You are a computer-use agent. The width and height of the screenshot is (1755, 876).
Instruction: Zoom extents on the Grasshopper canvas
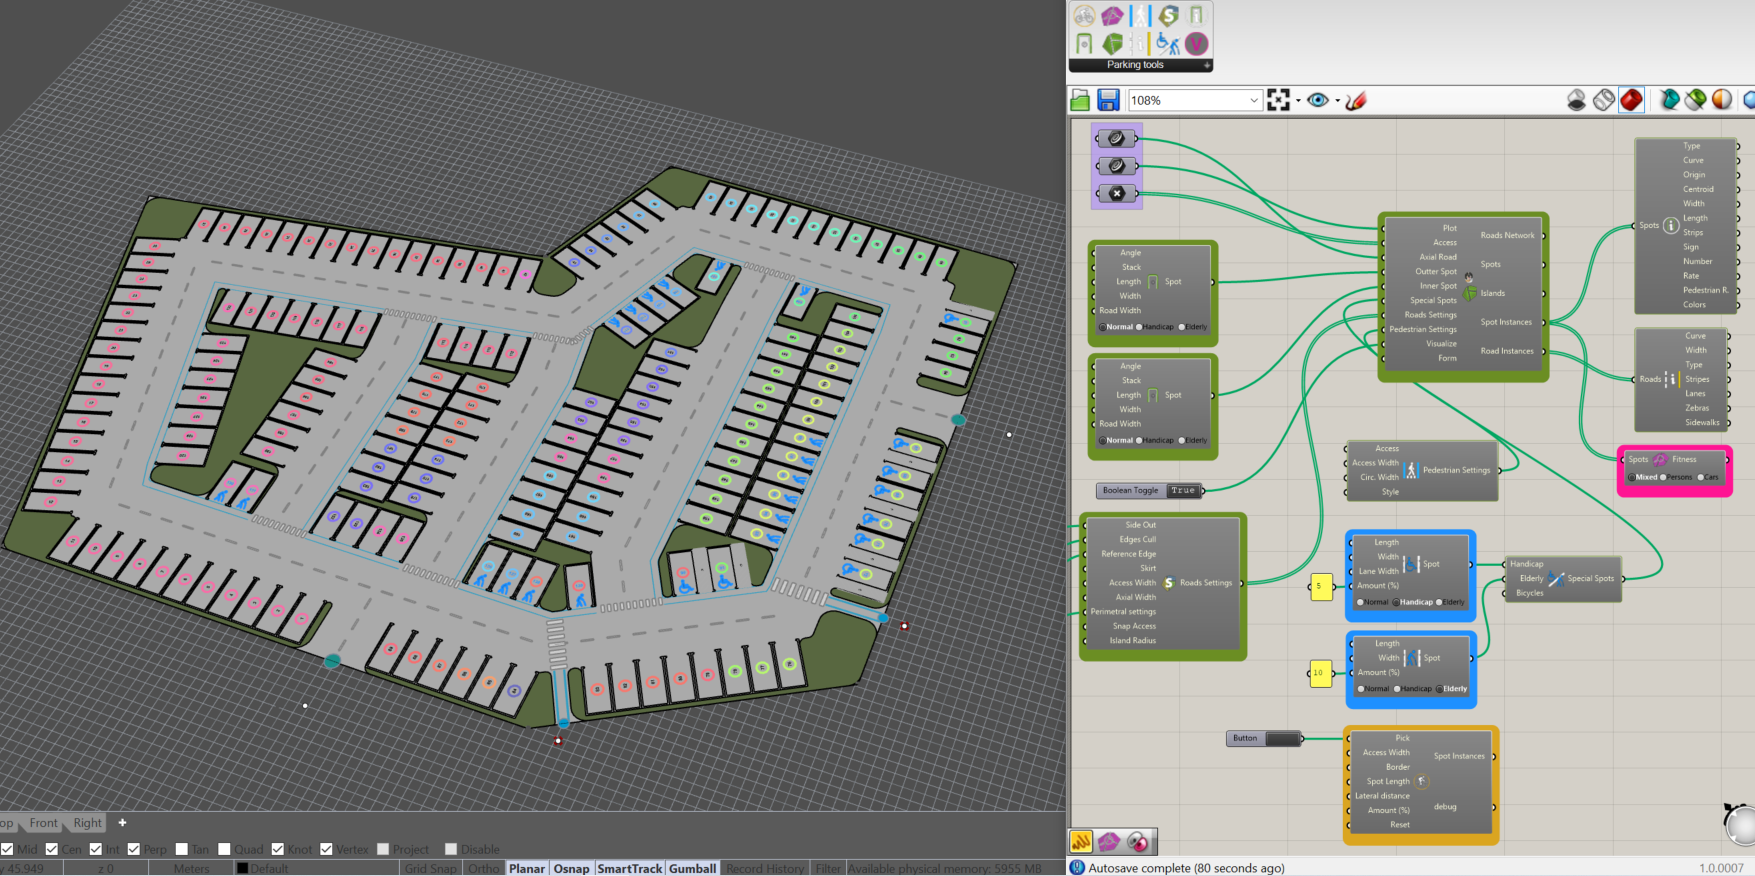pyautogui.click(x=1278, y=100)
